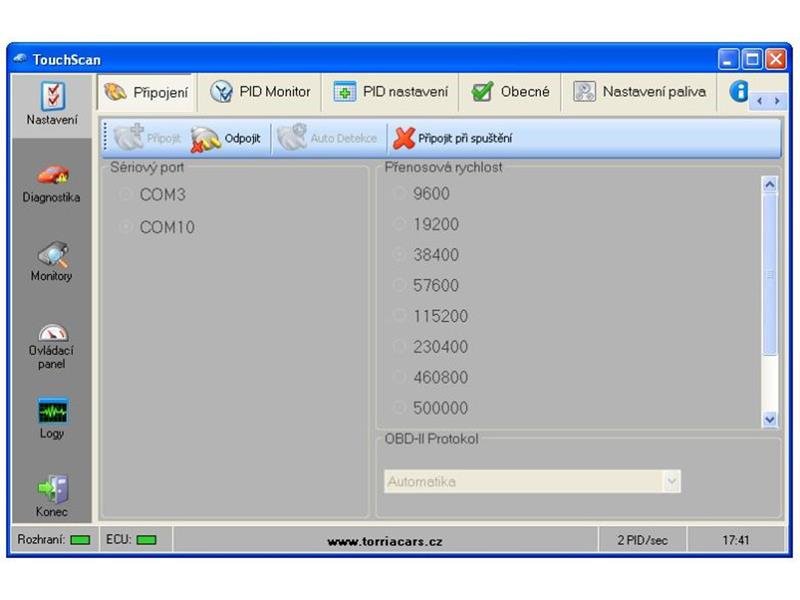Select baud rate 460800
This screenshot has height=600, width=800.
[x=431, y=377]
